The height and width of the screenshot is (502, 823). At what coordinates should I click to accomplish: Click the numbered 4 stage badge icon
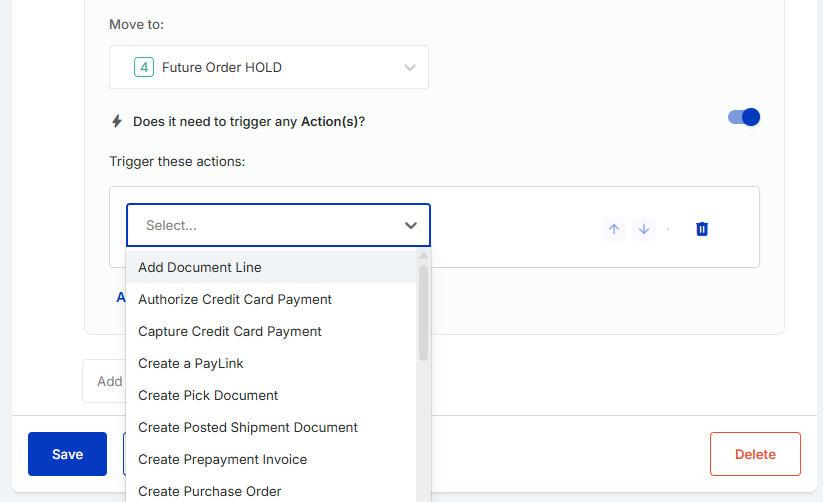(144, 67)
